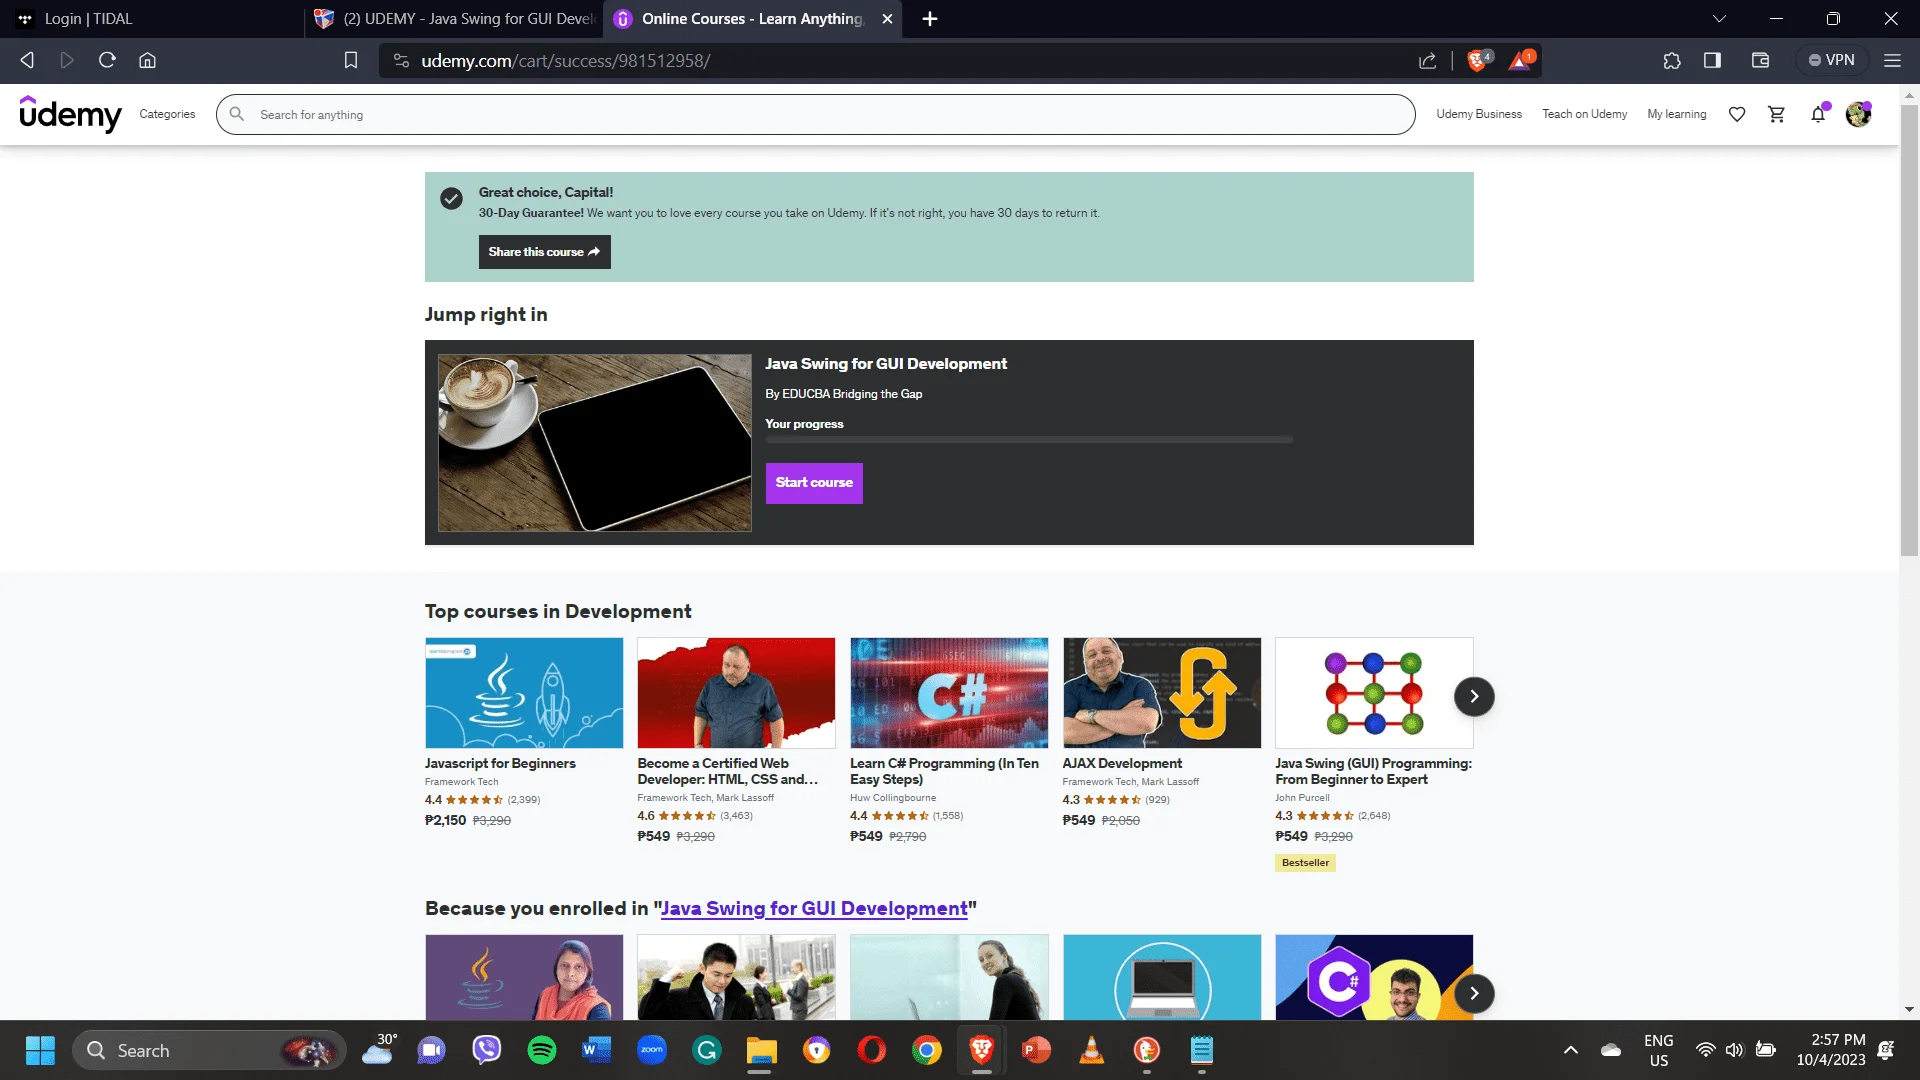1920x1080 pixels.
Task: Open Microsoft Word from the taskbar
Action: [597, 1050]
